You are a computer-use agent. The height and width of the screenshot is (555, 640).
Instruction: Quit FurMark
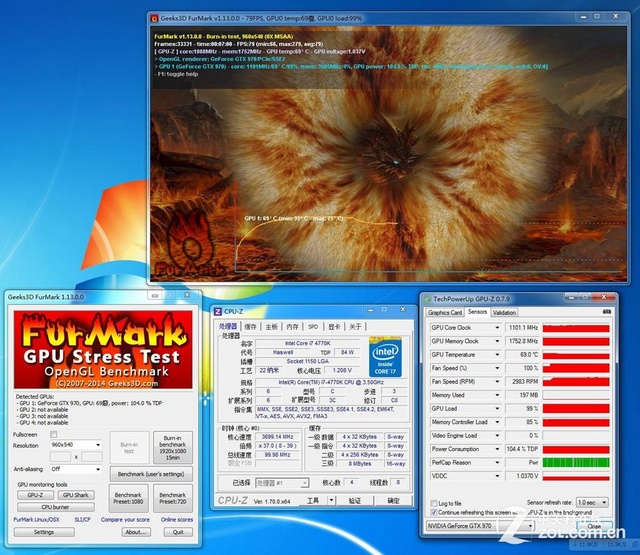pos(178,532)
